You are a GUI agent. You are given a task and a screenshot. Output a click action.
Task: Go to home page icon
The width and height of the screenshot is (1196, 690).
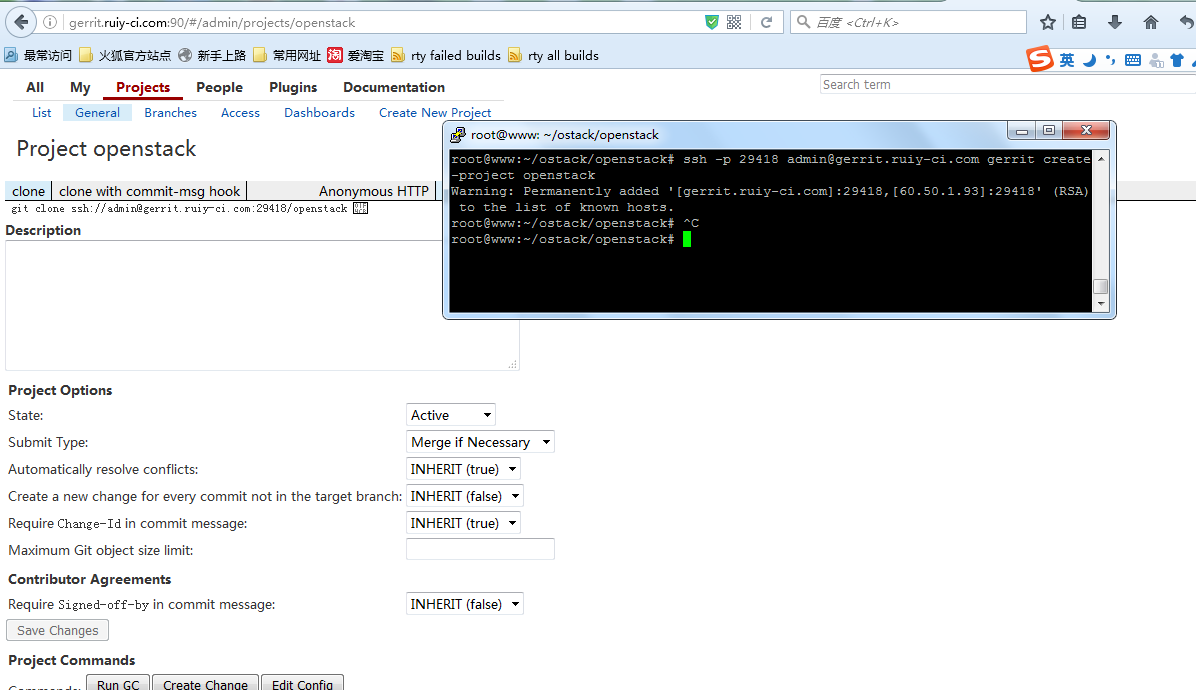pos(1150,22)
